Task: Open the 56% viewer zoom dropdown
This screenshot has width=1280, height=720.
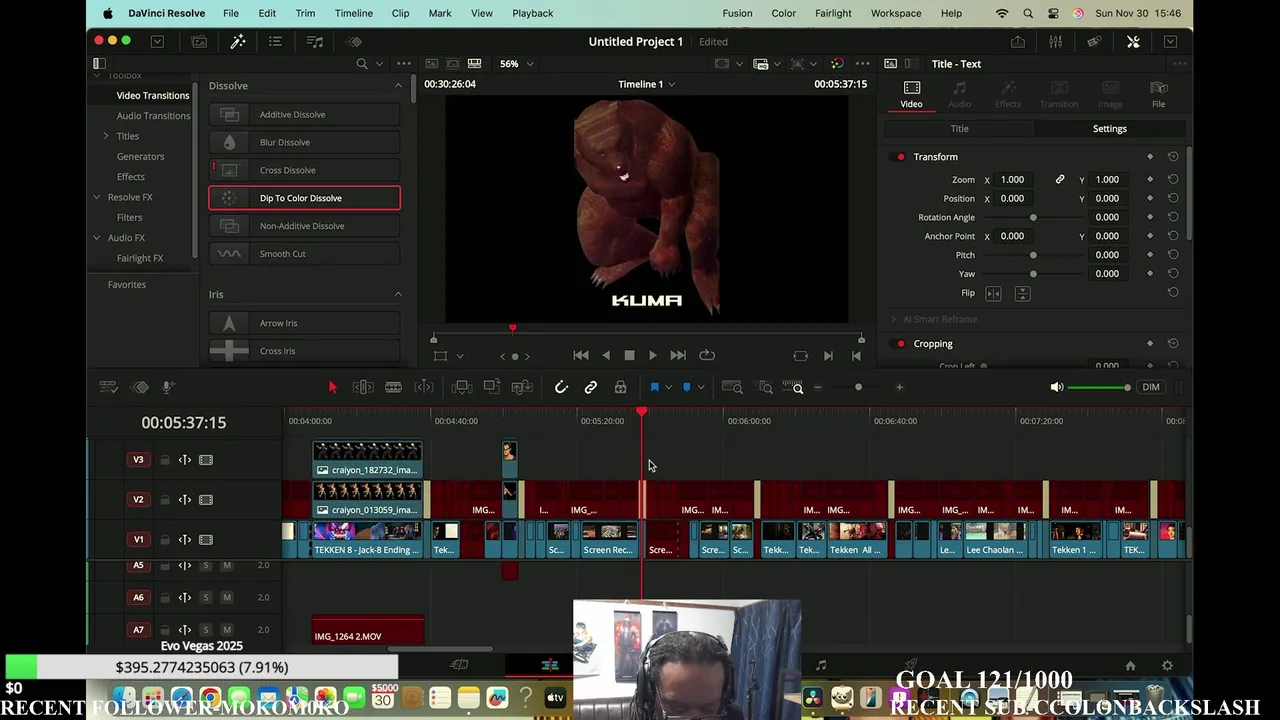Action: click(517, 64)
